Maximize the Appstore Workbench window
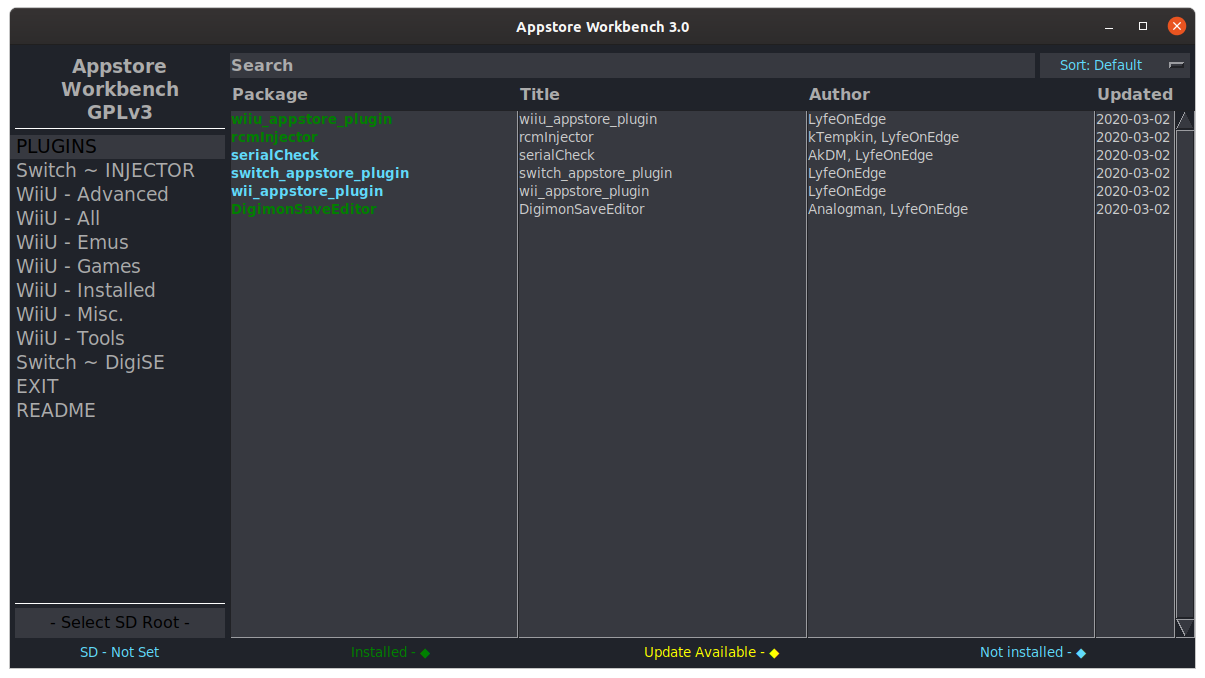Viewport: 1205px width, 678px height. click(1143, 27)
